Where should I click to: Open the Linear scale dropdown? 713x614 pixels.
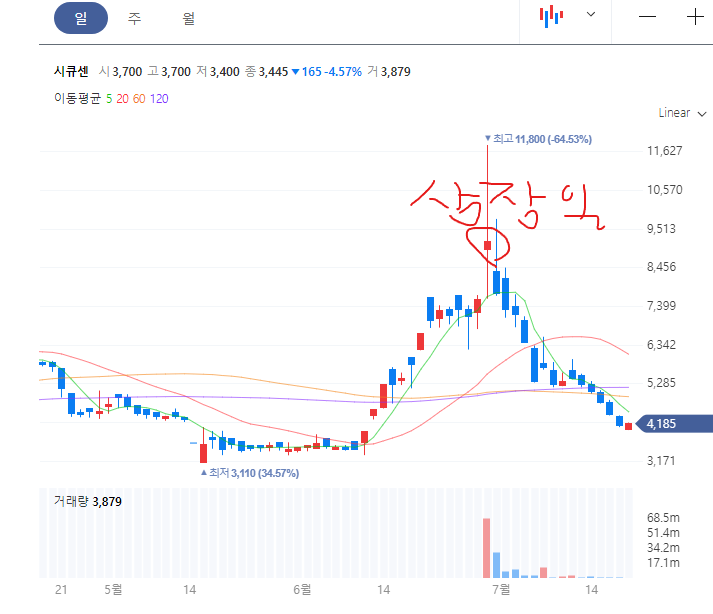coord(683,113)
